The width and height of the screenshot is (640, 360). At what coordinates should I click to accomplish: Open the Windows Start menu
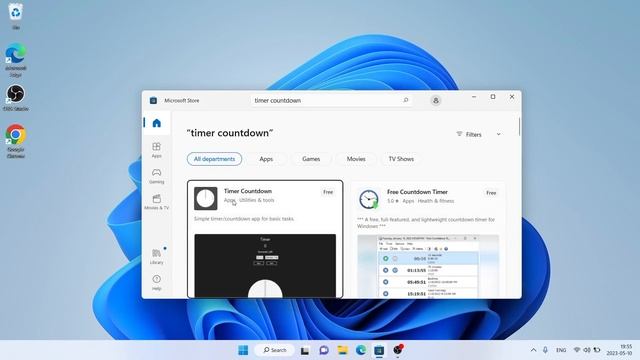pyautogui.click(x=243, y=350)
